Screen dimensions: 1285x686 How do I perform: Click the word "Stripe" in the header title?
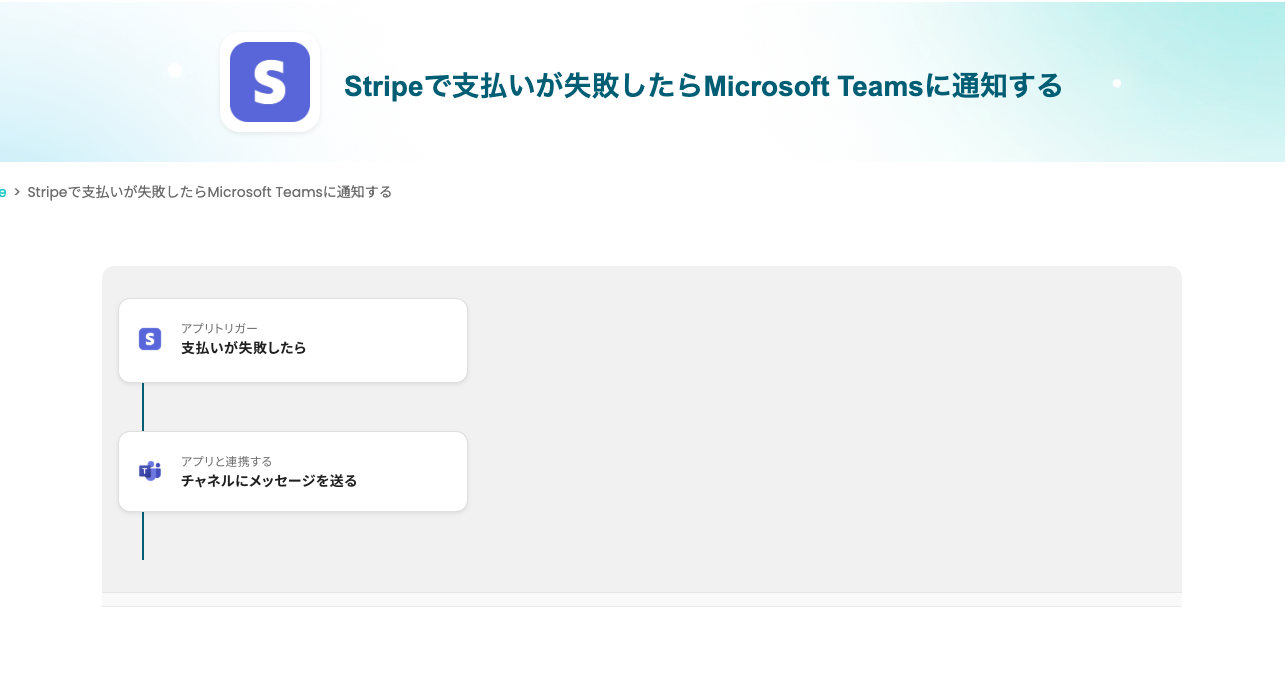click(384, 87)
